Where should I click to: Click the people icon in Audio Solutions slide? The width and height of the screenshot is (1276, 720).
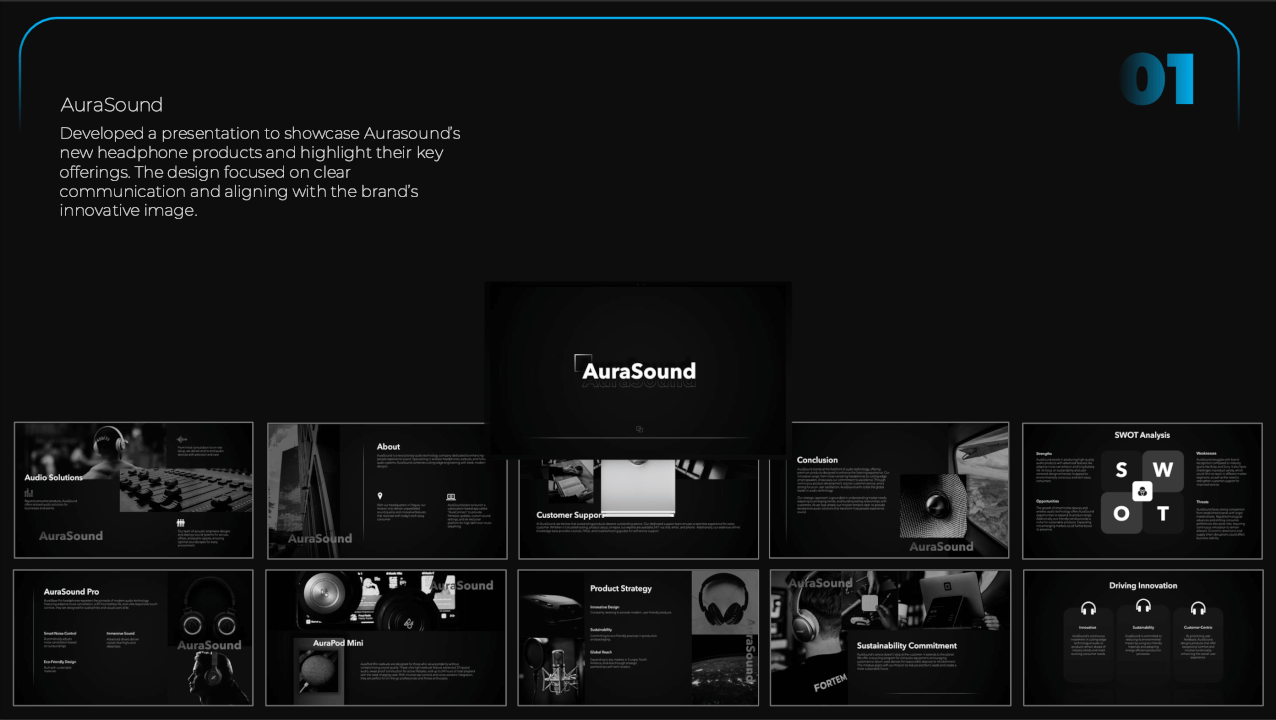[x=181, y=522]
